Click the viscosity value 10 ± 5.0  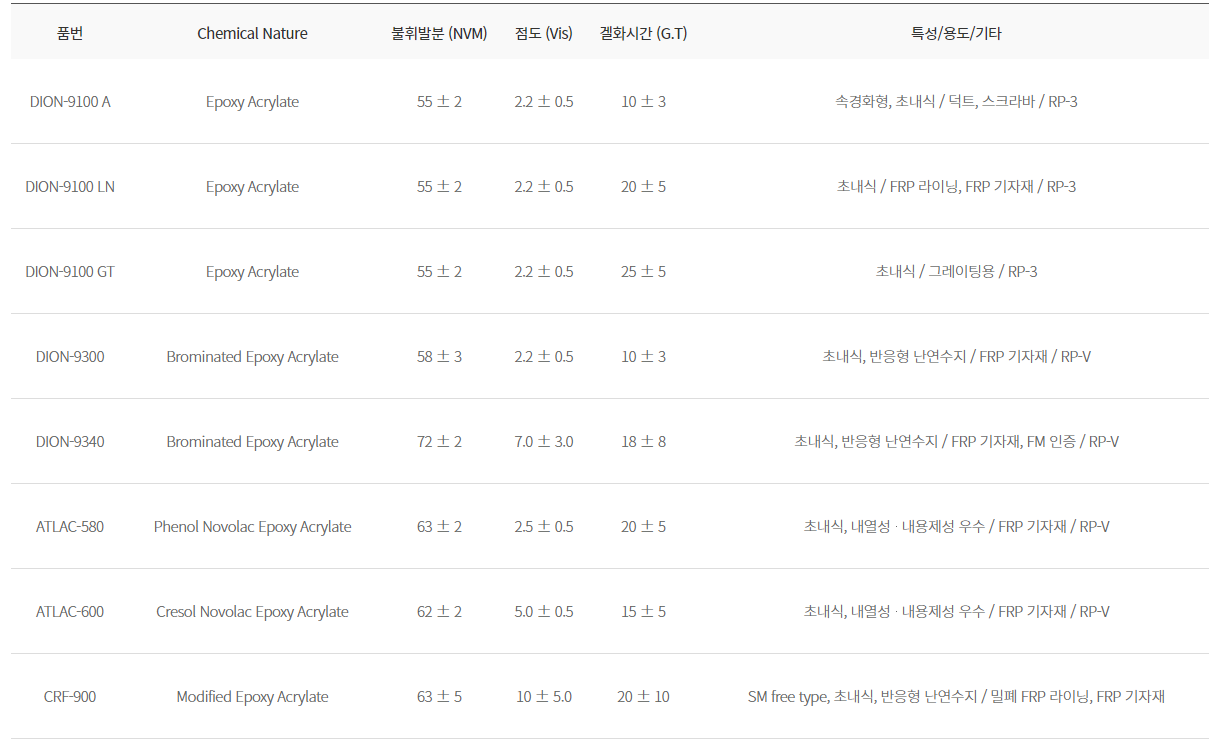[544, 697]
